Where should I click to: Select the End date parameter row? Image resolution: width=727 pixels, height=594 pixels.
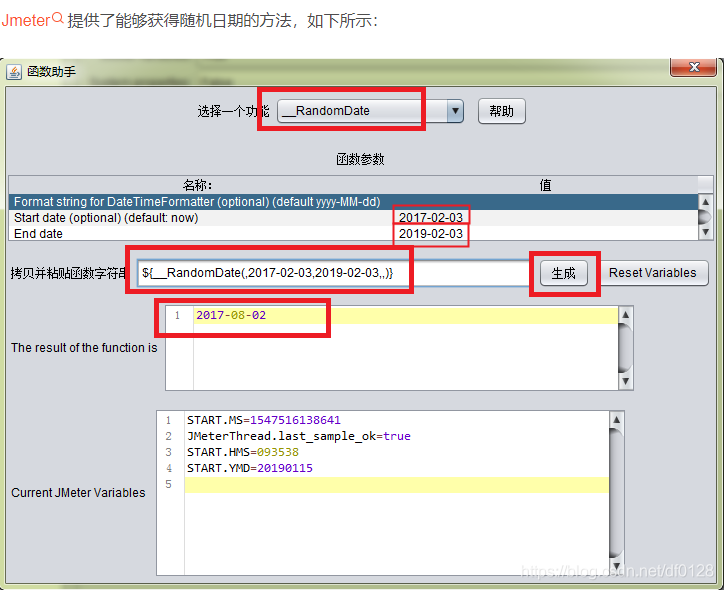(353, 234)
